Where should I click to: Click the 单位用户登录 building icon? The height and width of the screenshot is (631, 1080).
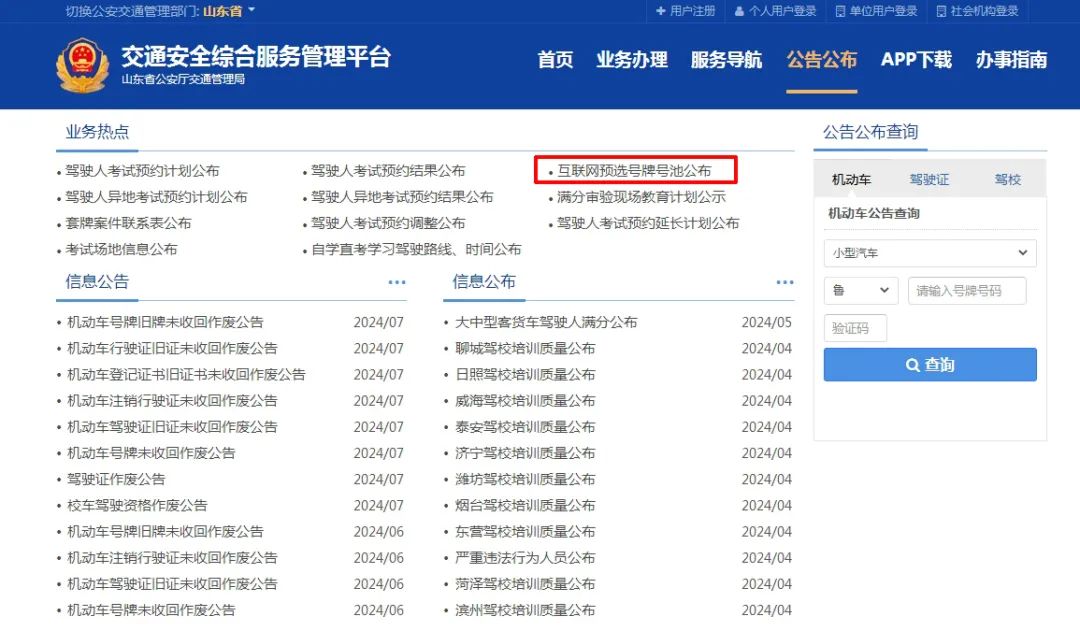(x=840, y=12)
